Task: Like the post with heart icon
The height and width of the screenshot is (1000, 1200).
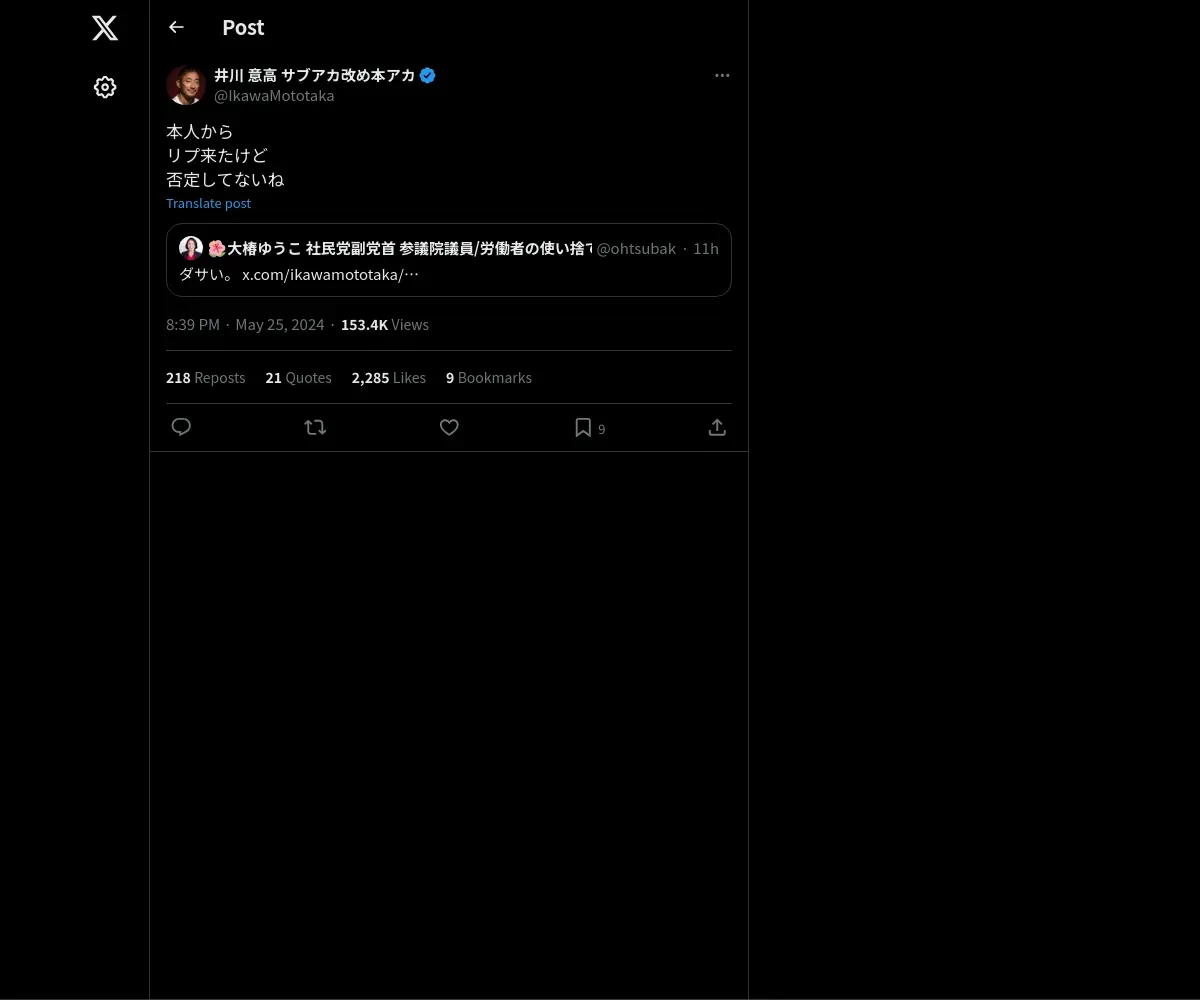Action: tap(449, 427)
